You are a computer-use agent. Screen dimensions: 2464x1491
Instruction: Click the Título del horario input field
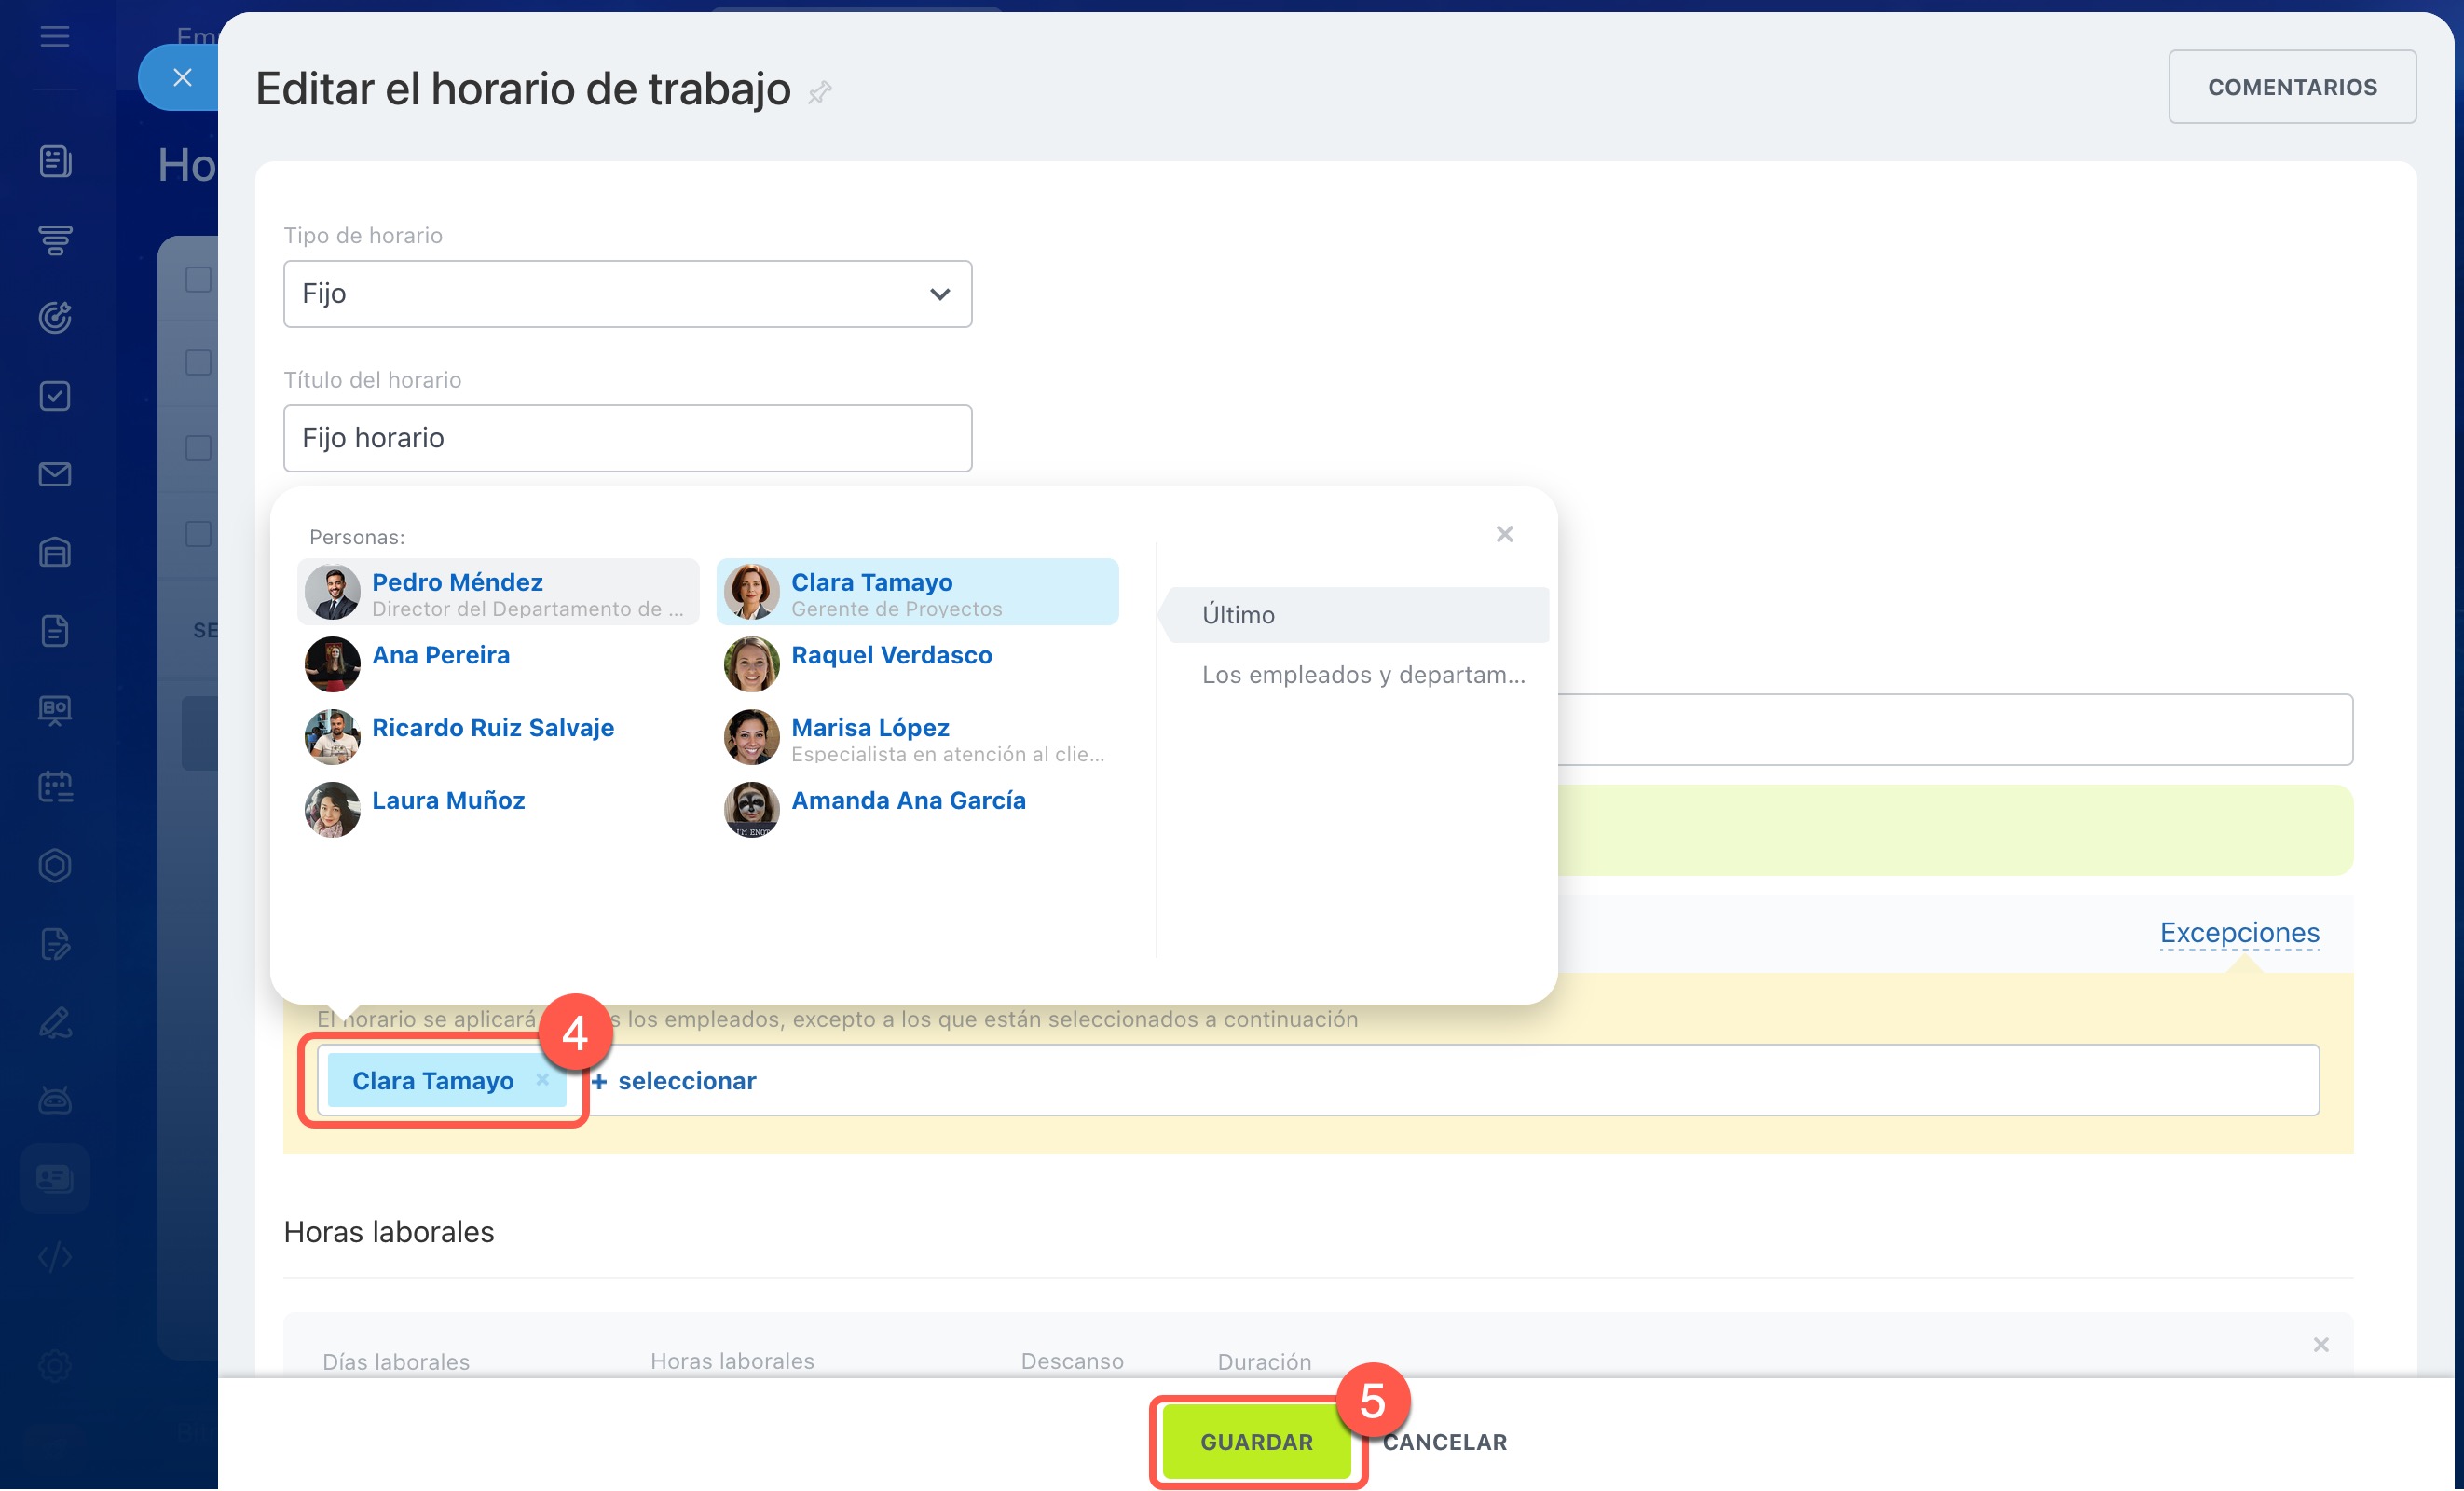point(627,438)
